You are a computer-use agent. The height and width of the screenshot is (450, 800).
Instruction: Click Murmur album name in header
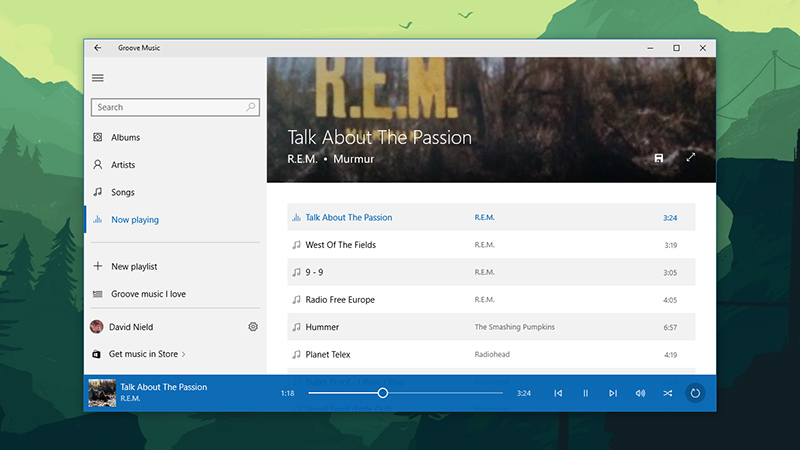tap(354, 159)
